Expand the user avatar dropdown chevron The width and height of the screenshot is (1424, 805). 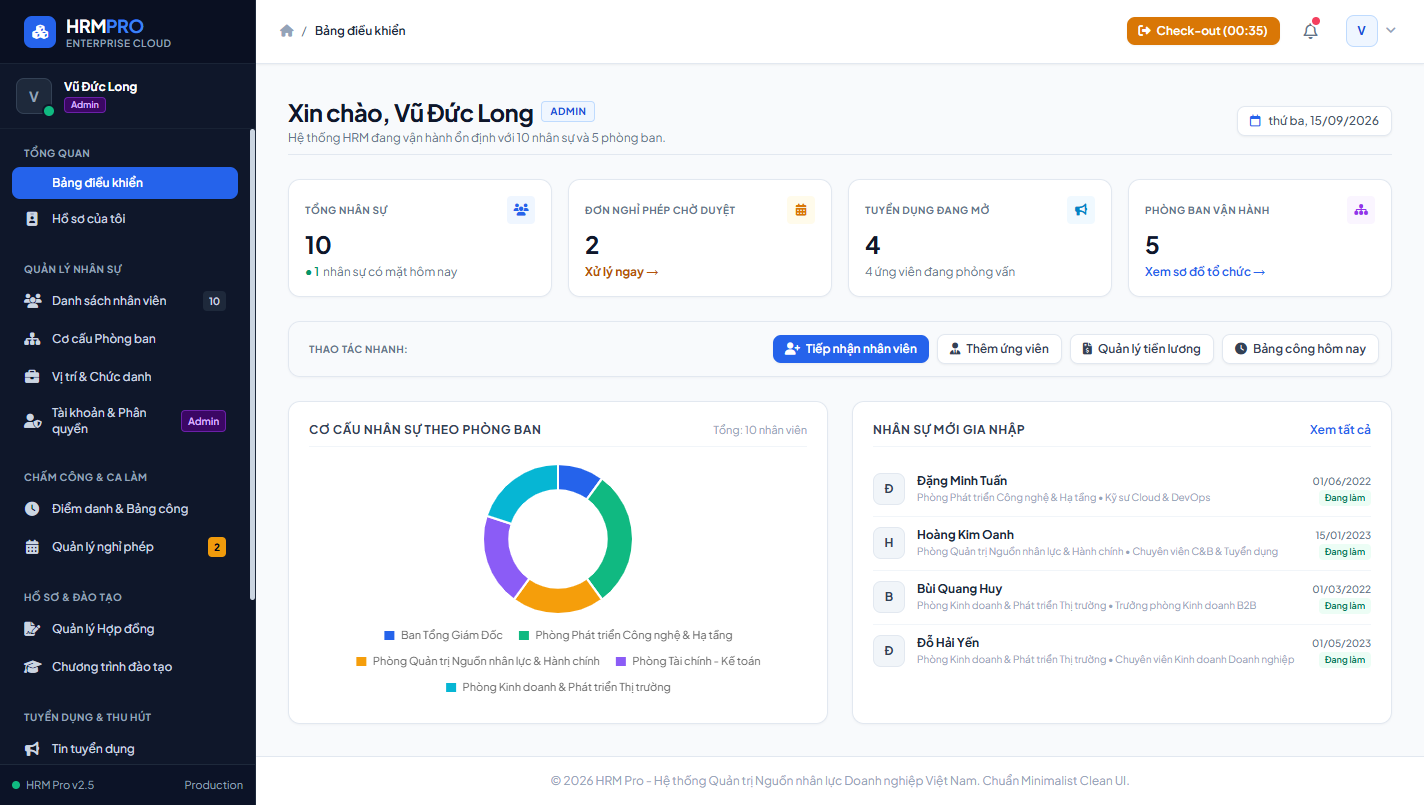1390,31
